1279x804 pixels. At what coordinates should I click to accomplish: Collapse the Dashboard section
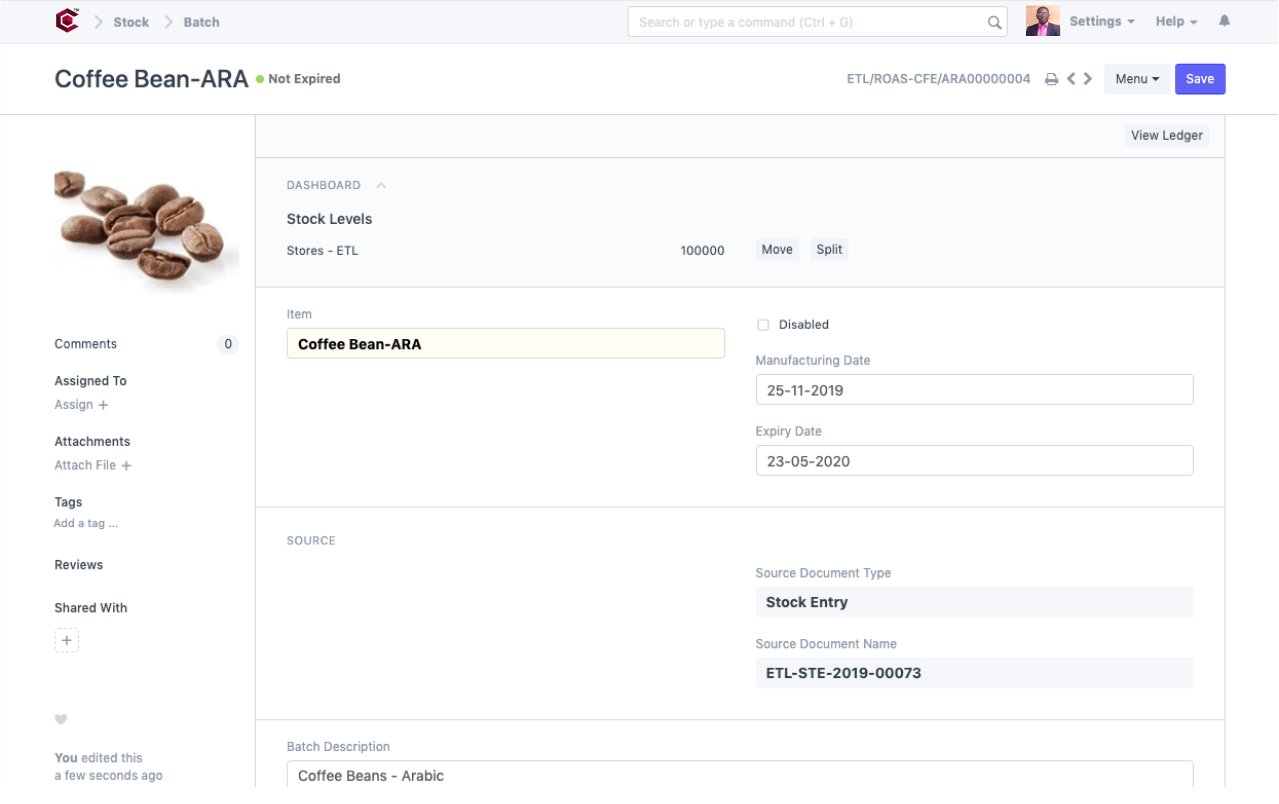(379, 184)
